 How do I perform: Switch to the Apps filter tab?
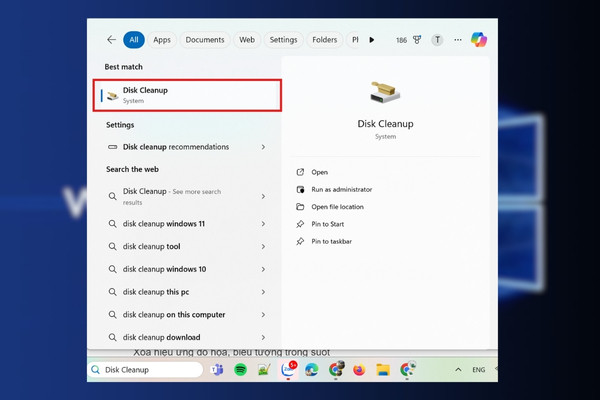[x=162, y=40]
